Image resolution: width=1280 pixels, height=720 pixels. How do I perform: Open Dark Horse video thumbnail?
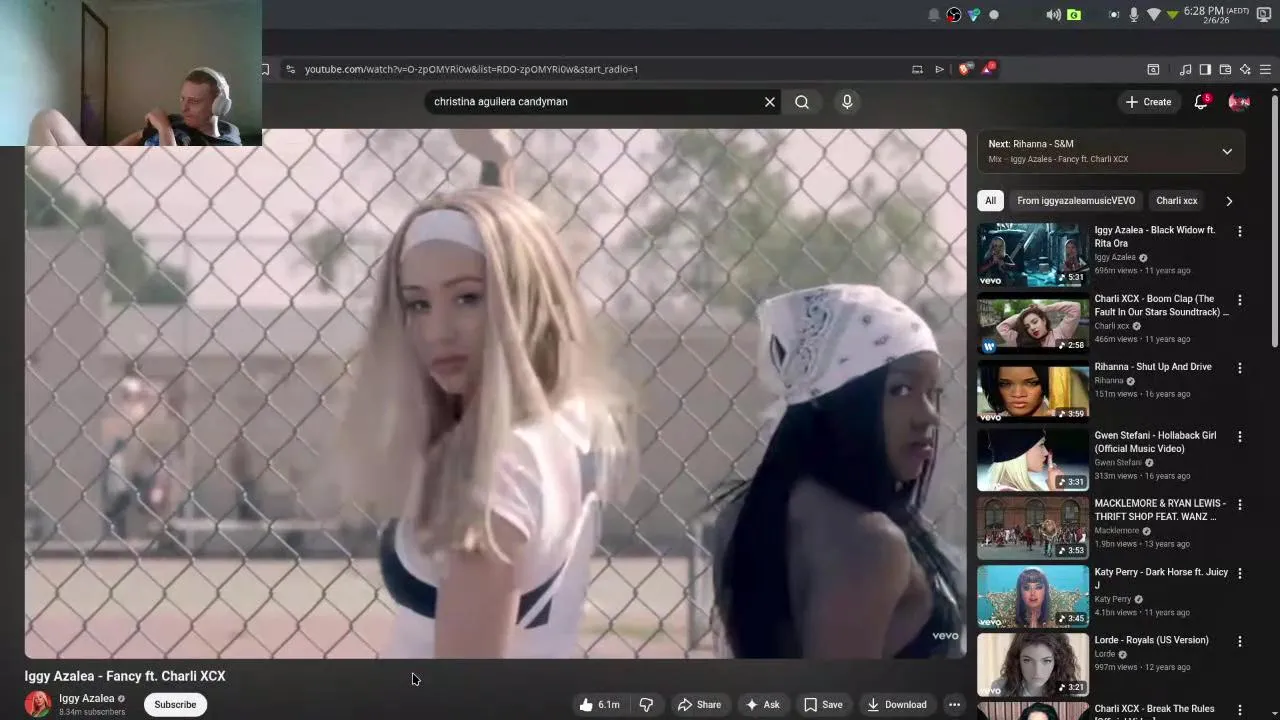(1033, 596)
